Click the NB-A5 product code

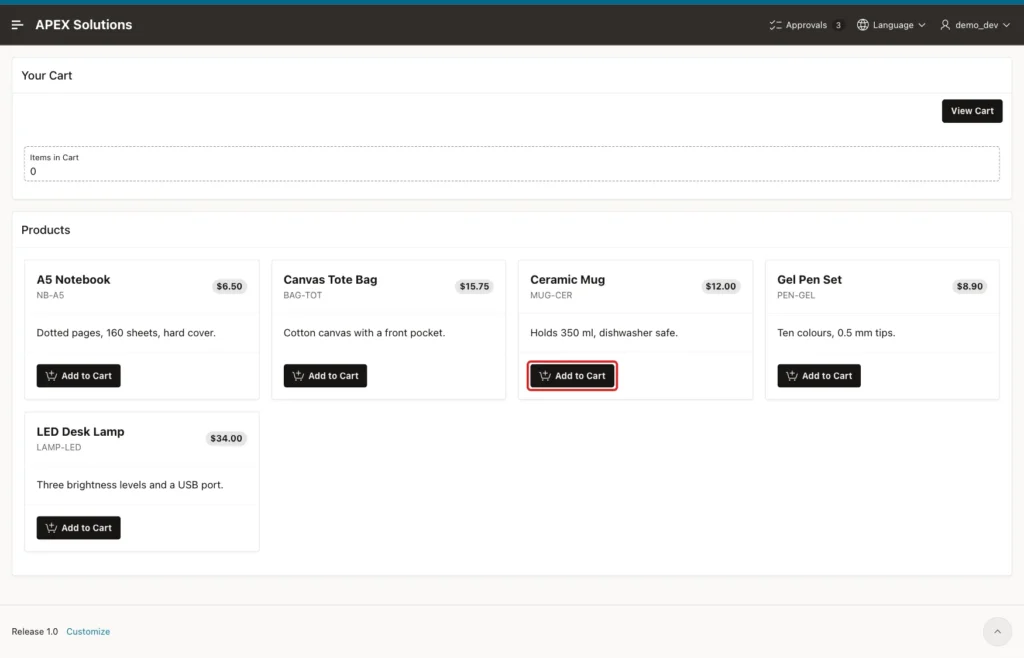click(50, 295)
